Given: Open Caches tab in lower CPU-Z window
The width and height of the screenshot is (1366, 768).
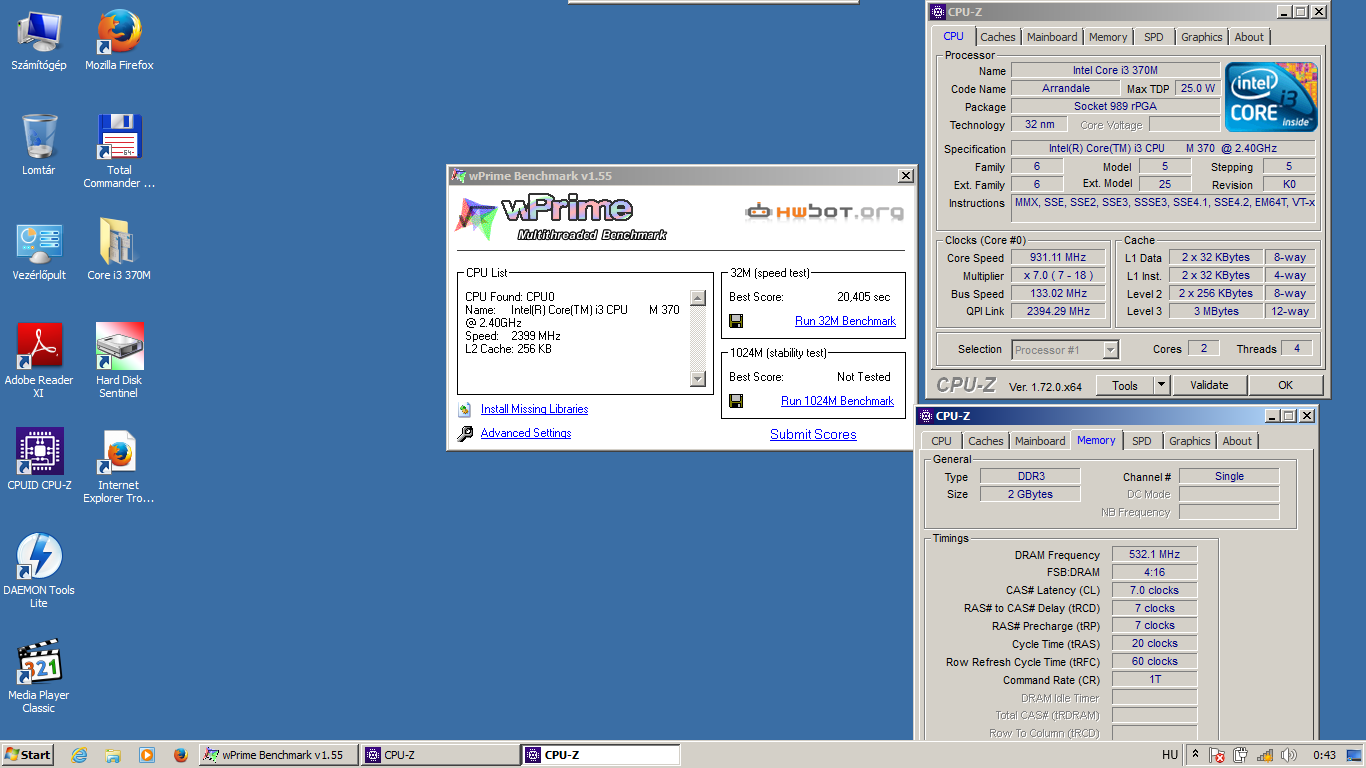Looking at the screenshot, I should (x=985, y=441).
